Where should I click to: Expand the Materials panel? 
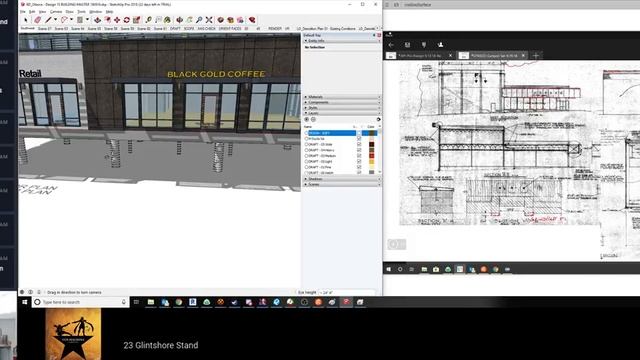[x=342, y=97]
